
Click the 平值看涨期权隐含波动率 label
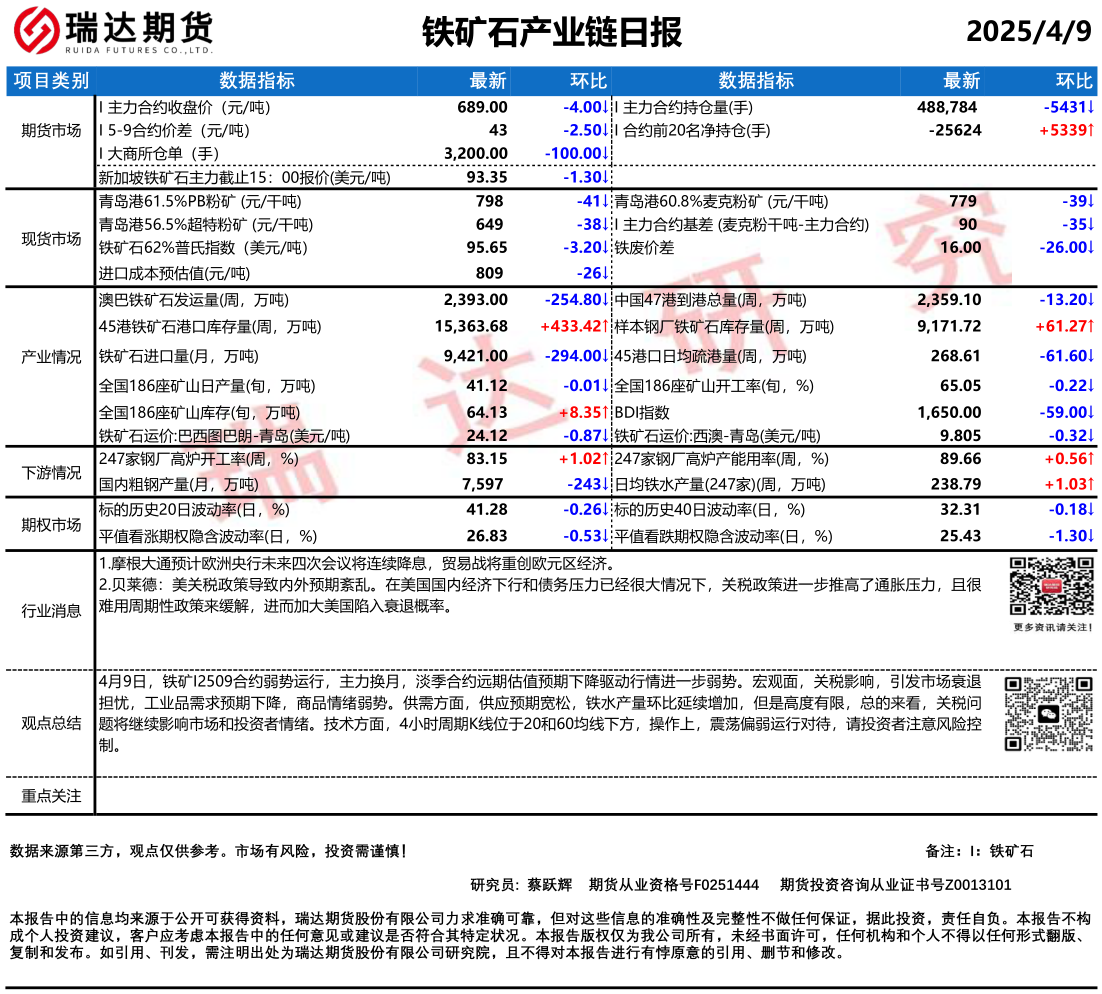208,536
